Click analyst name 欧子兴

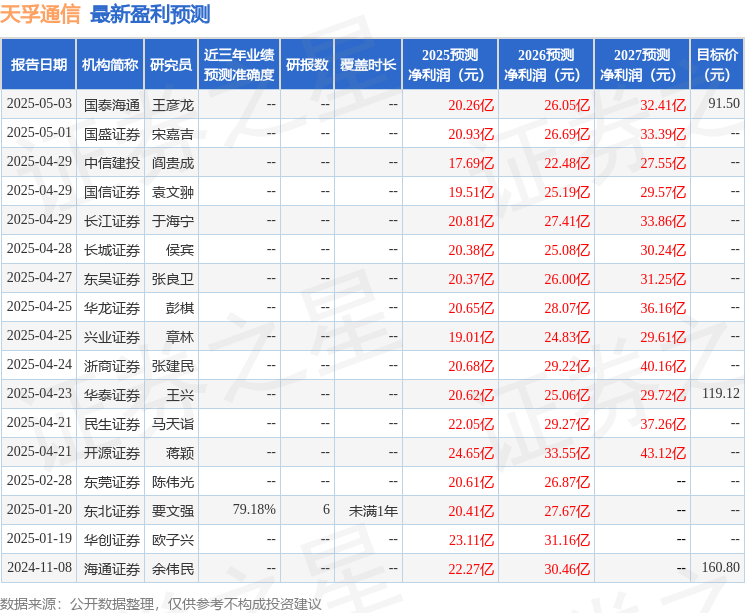tap(173, 540)
